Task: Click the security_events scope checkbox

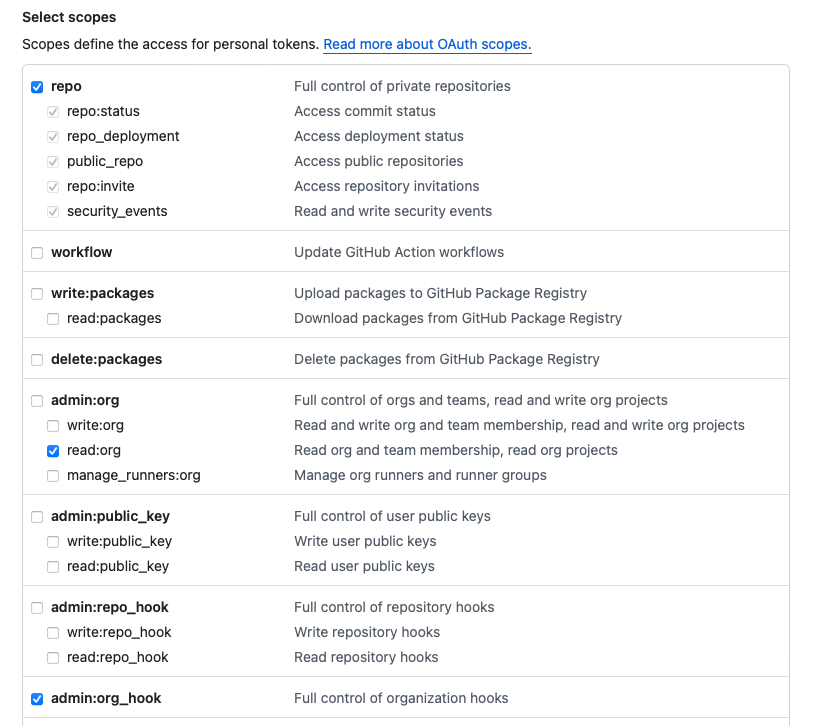Action: click(x=53, y=212)
